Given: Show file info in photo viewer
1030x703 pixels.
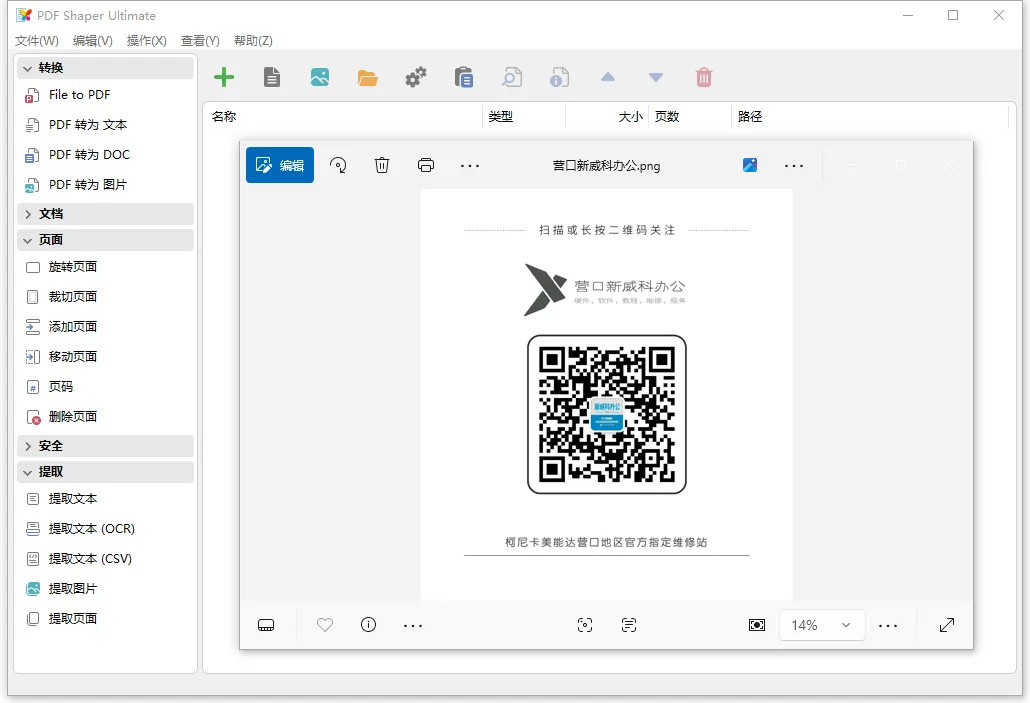Looking at the screenshot, I should 369,625.
